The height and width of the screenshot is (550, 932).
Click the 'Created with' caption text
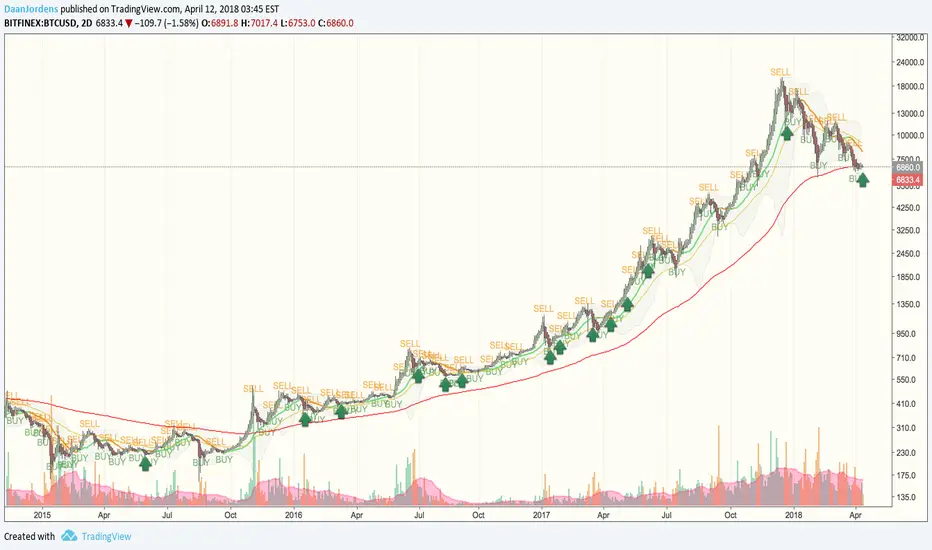[29, 536]
